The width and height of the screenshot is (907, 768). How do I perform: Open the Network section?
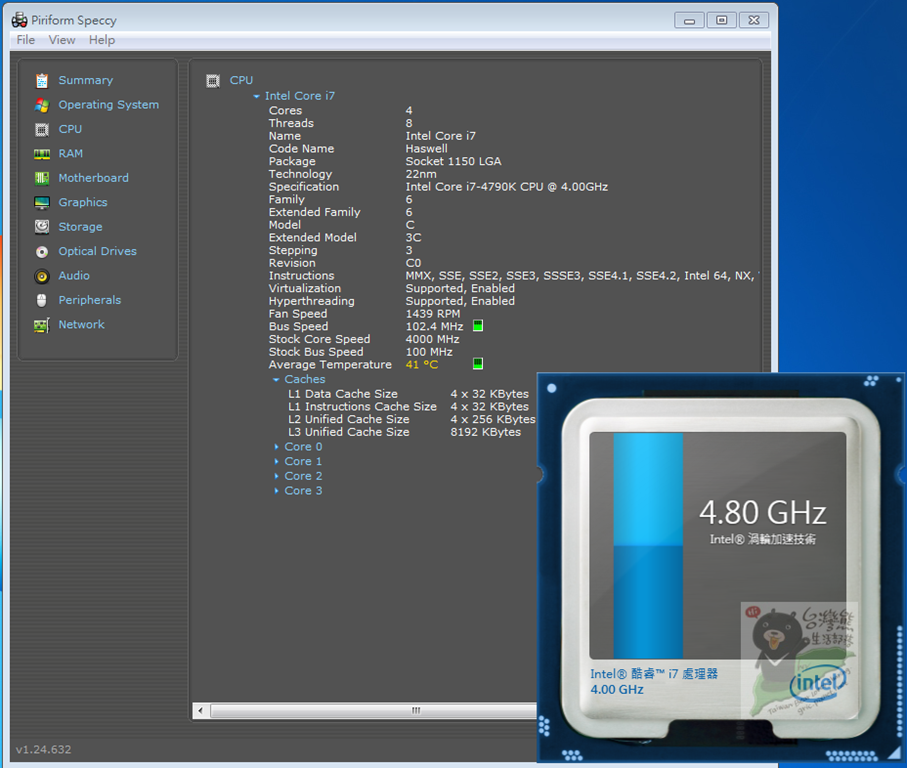82,324
